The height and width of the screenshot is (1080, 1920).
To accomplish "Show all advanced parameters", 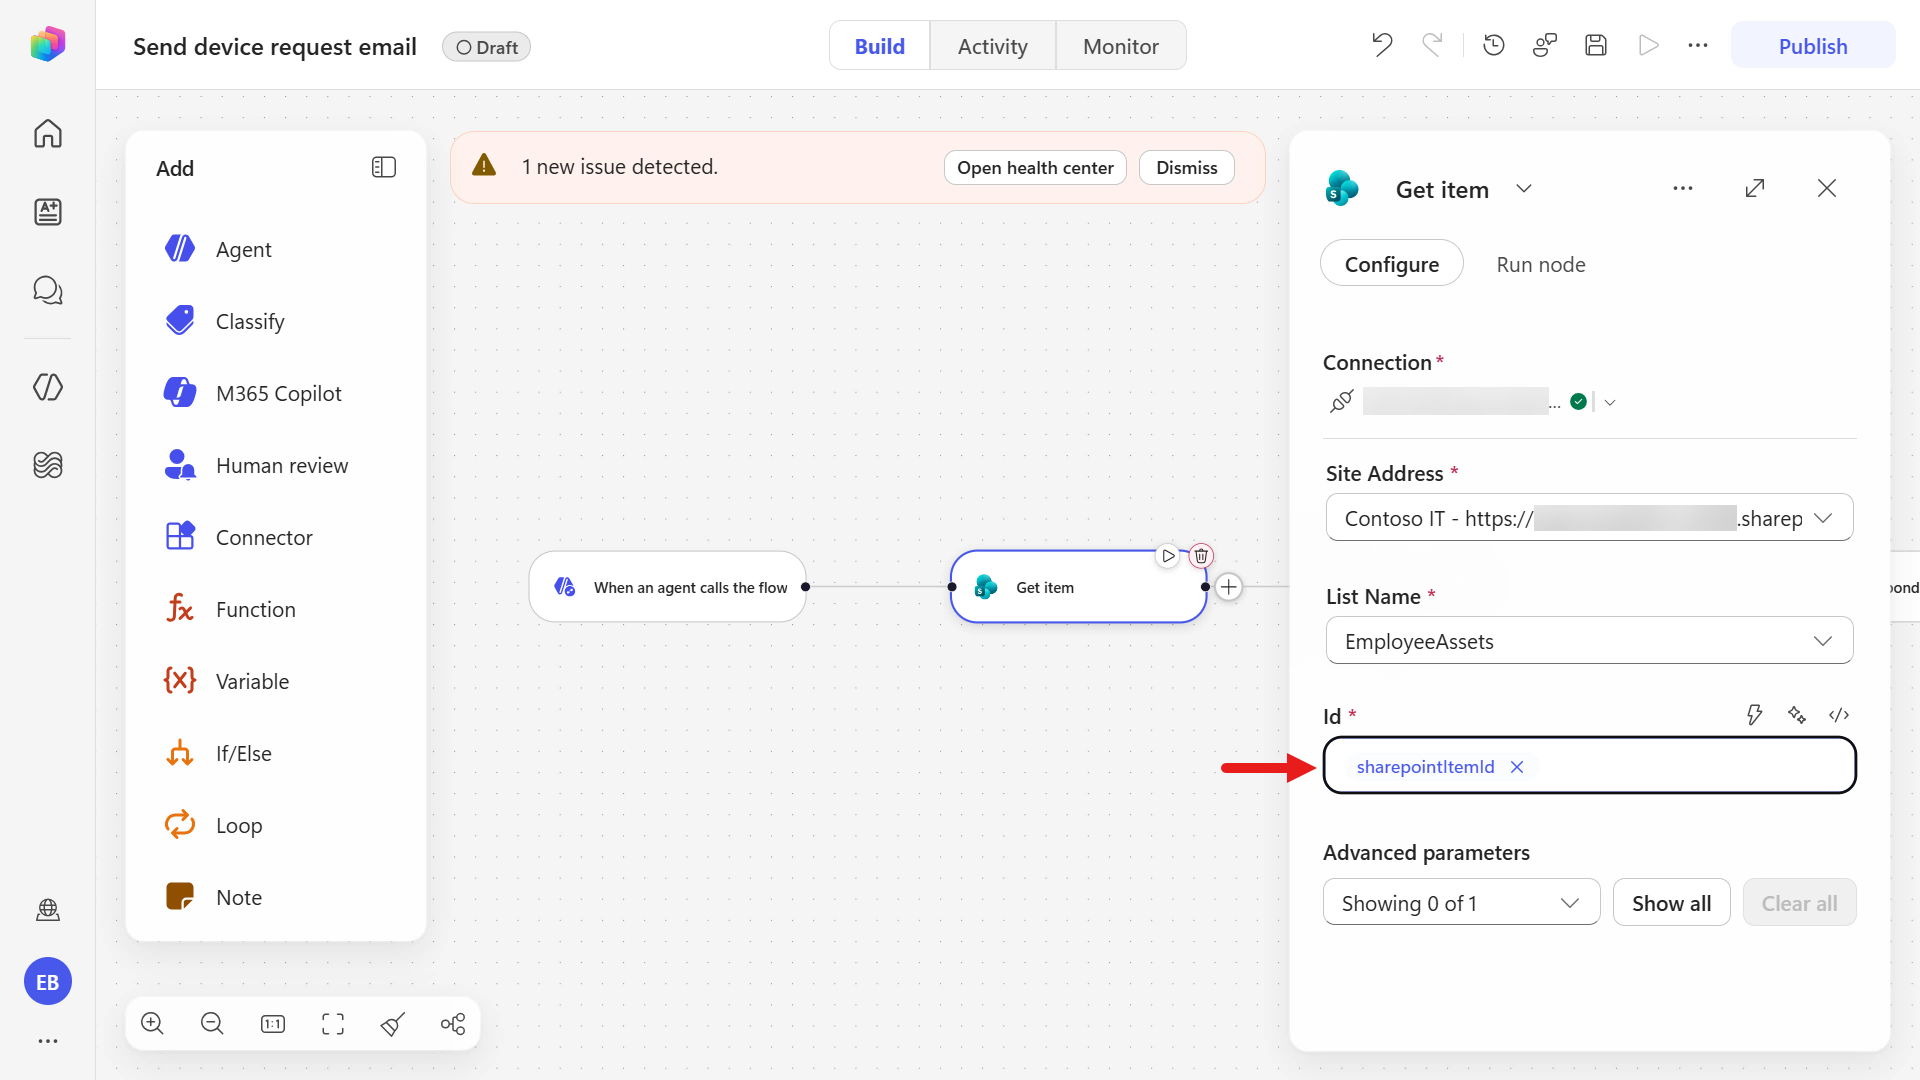I will point(1671,903).
